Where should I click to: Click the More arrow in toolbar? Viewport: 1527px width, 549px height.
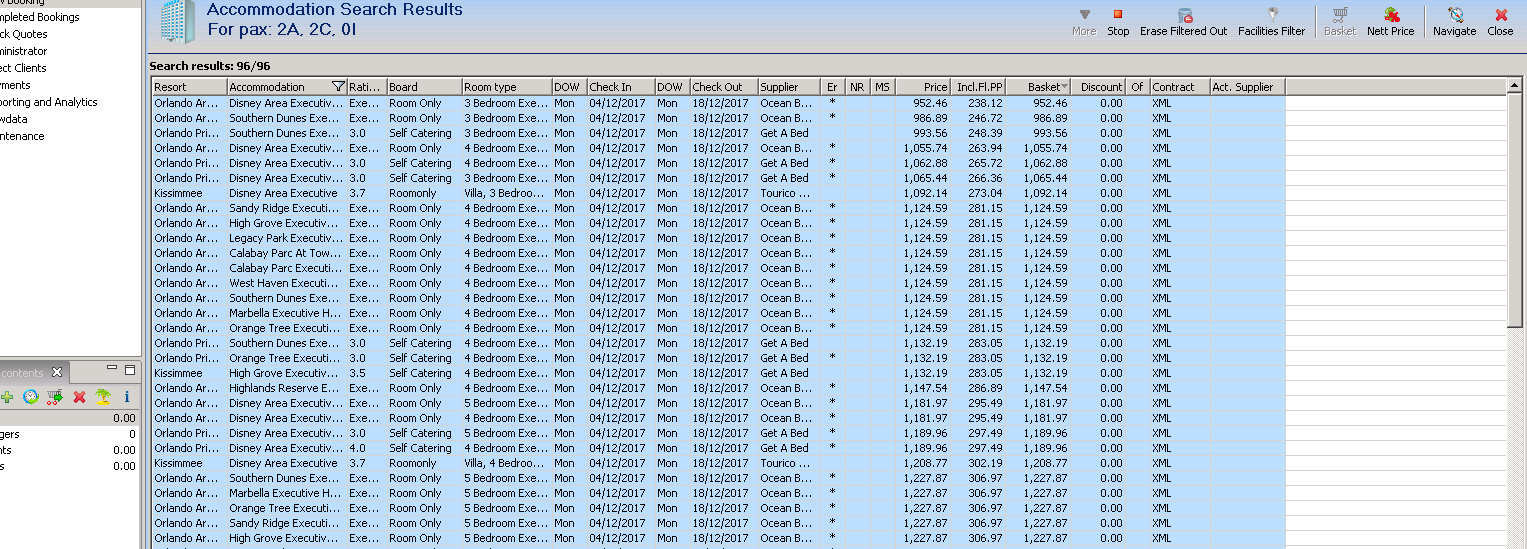(x=1084, y=22)
